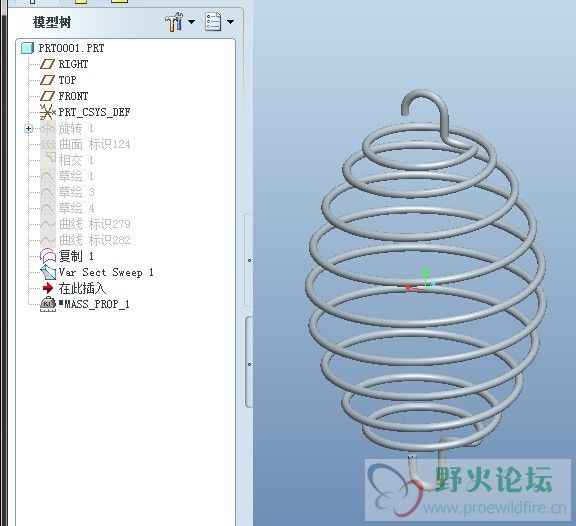Image resolution: width=576 pixels, height=526 pixels.
Task: Select the PRT_CSYS_DEF coordinate system icon
Action: 47,112
